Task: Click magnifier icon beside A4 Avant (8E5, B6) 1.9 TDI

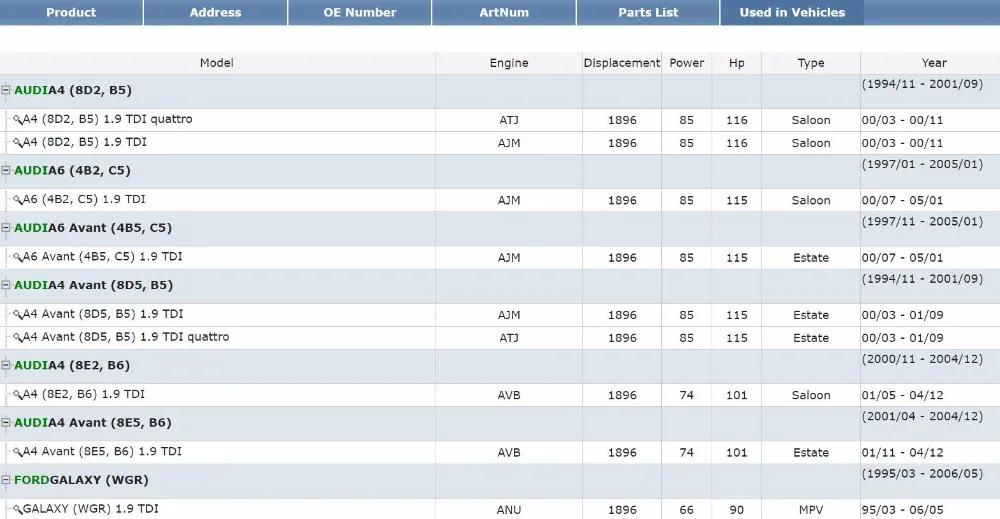Action: point(18,453)
